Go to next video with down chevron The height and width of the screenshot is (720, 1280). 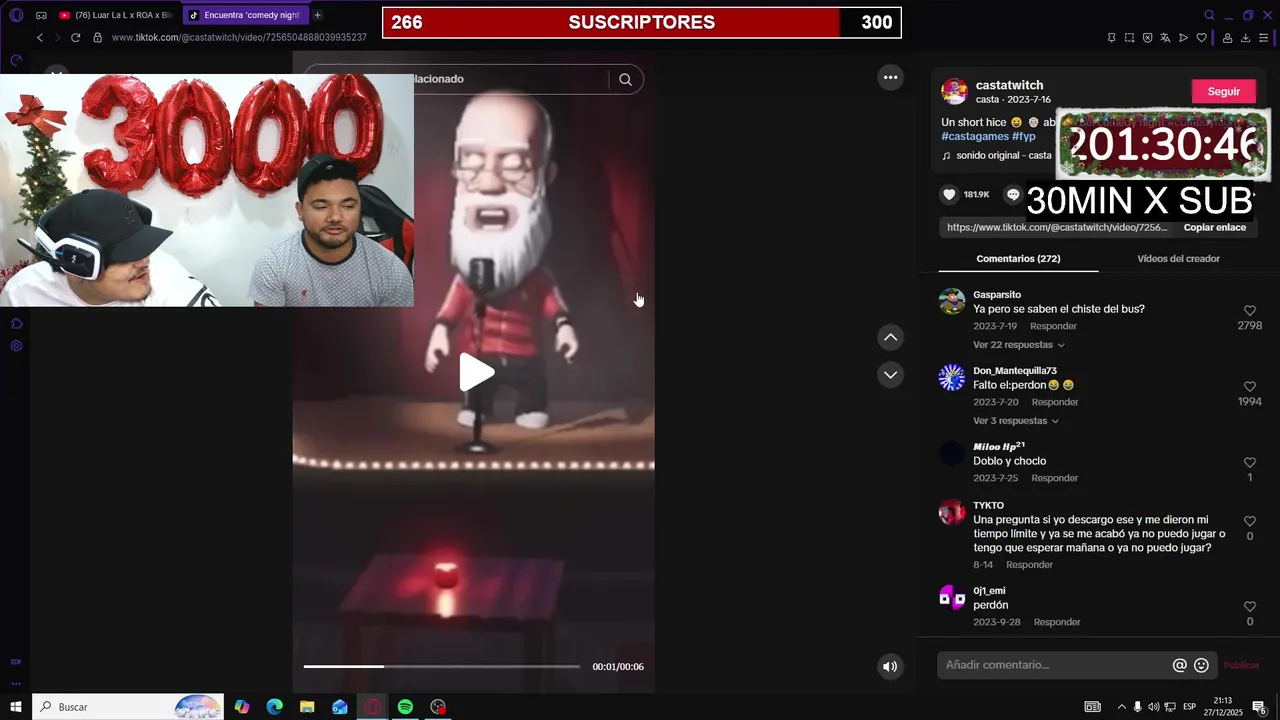pos(890,374)
